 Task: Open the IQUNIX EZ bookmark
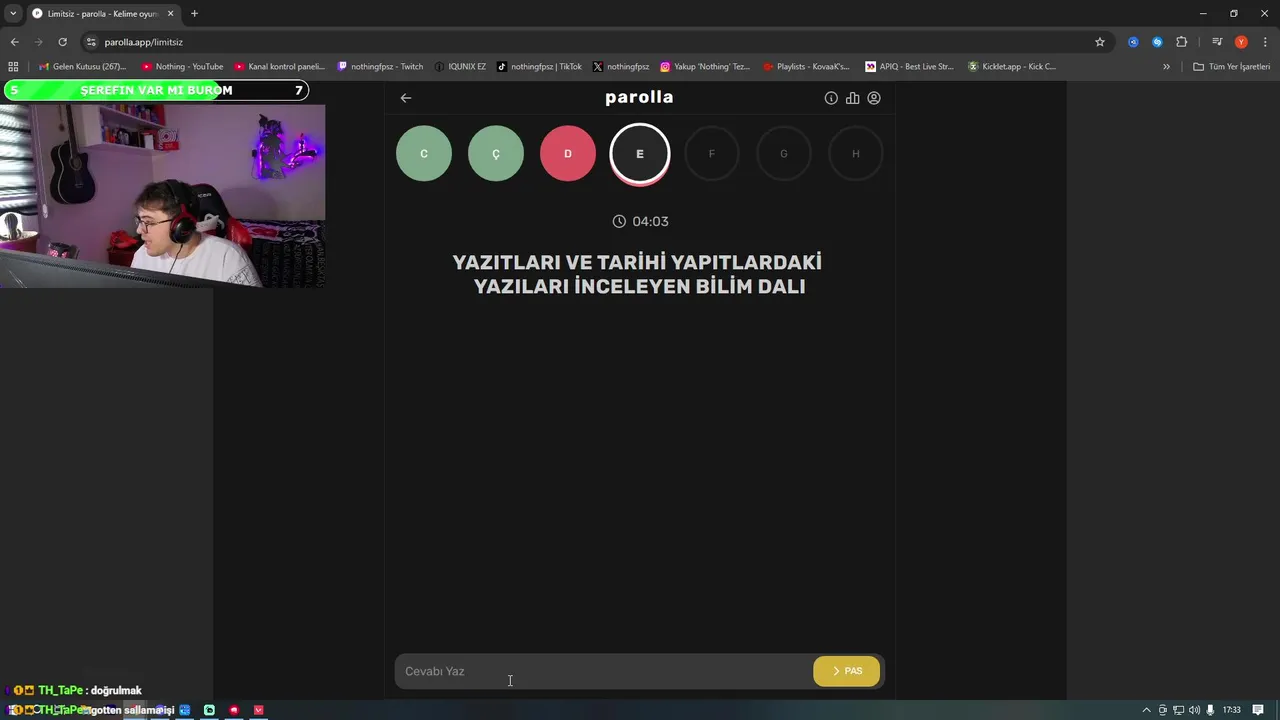pos(460,67)
